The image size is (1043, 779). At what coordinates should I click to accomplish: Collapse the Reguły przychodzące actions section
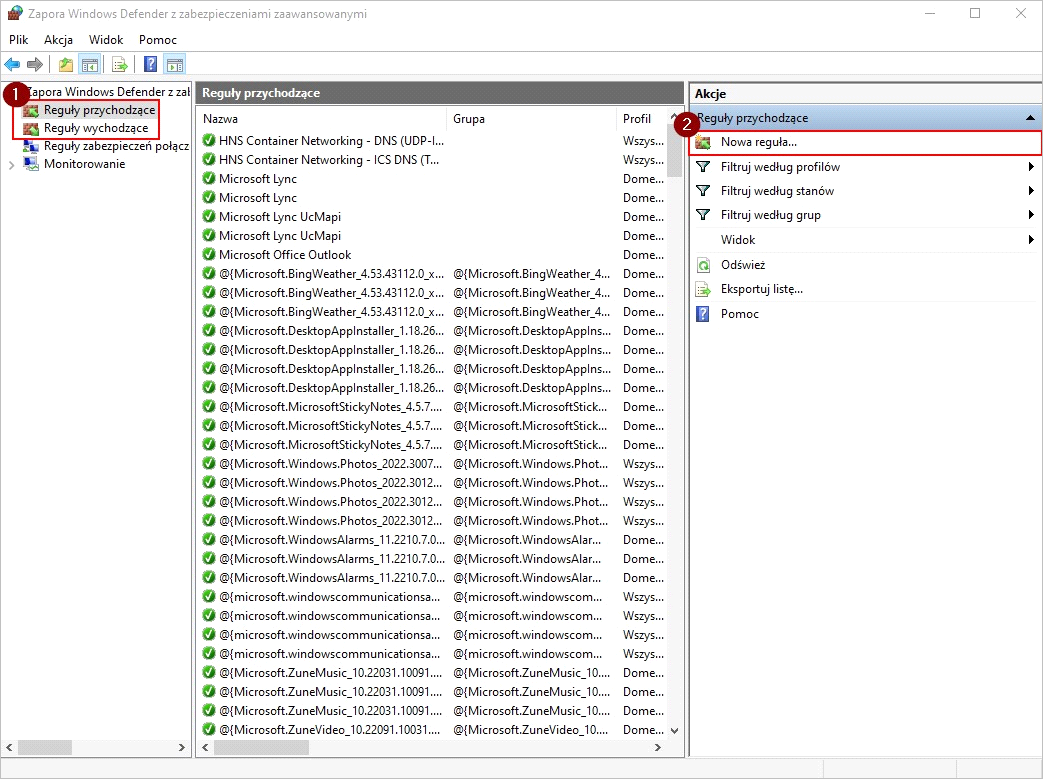[1030, 118]
